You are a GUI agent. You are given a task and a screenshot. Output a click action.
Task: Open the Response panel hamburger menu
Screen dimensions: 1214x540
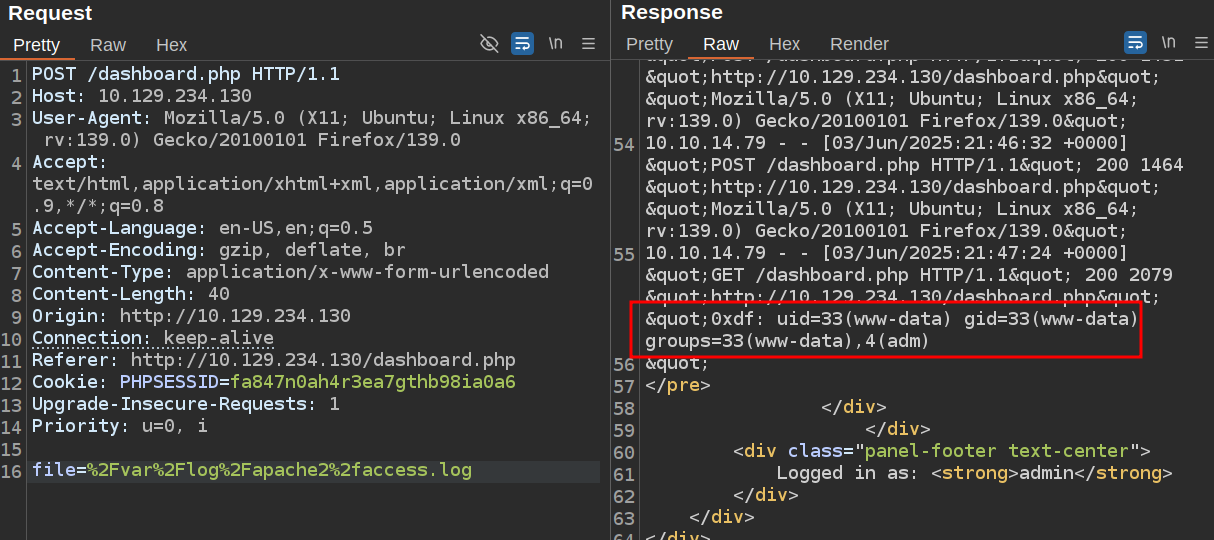pos(1200,43)
